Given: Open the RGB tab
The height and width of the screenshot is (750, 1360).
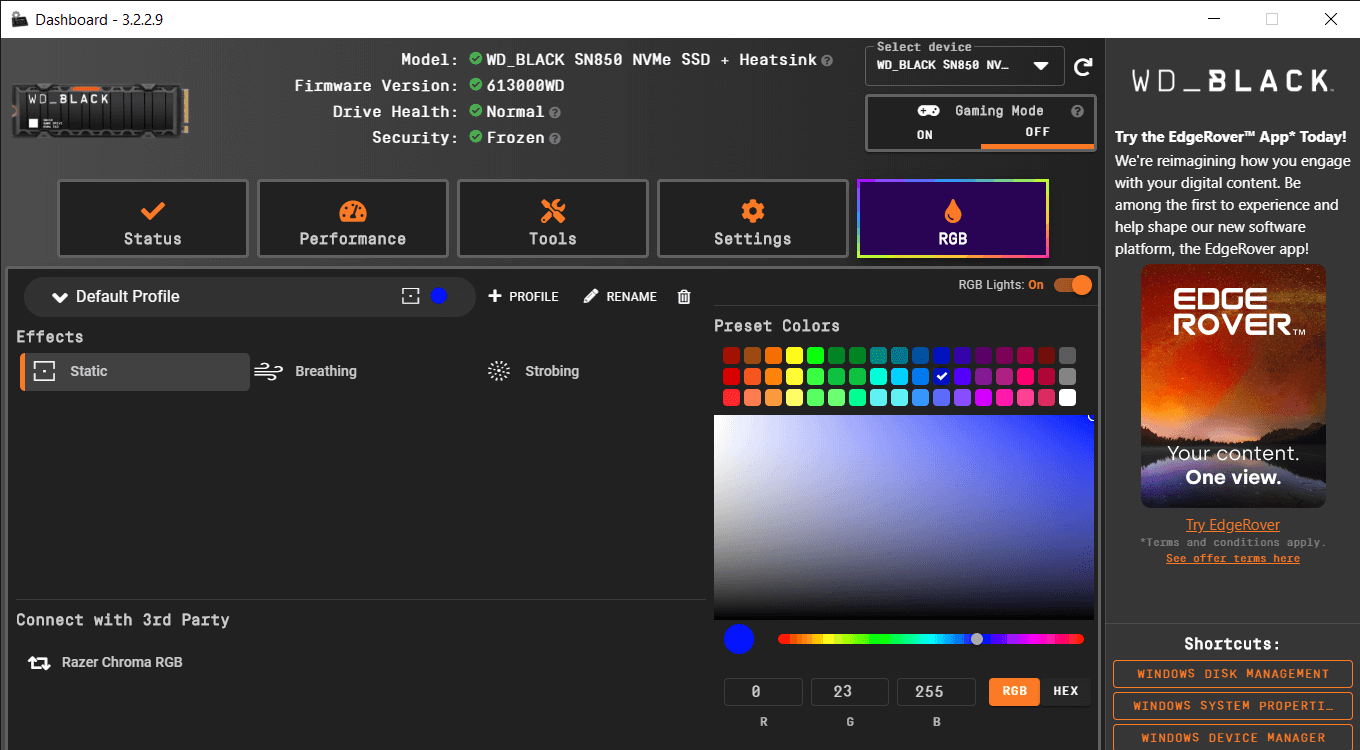Looking at the screenshot, I should pyautogui.click(x=953, y=219).
